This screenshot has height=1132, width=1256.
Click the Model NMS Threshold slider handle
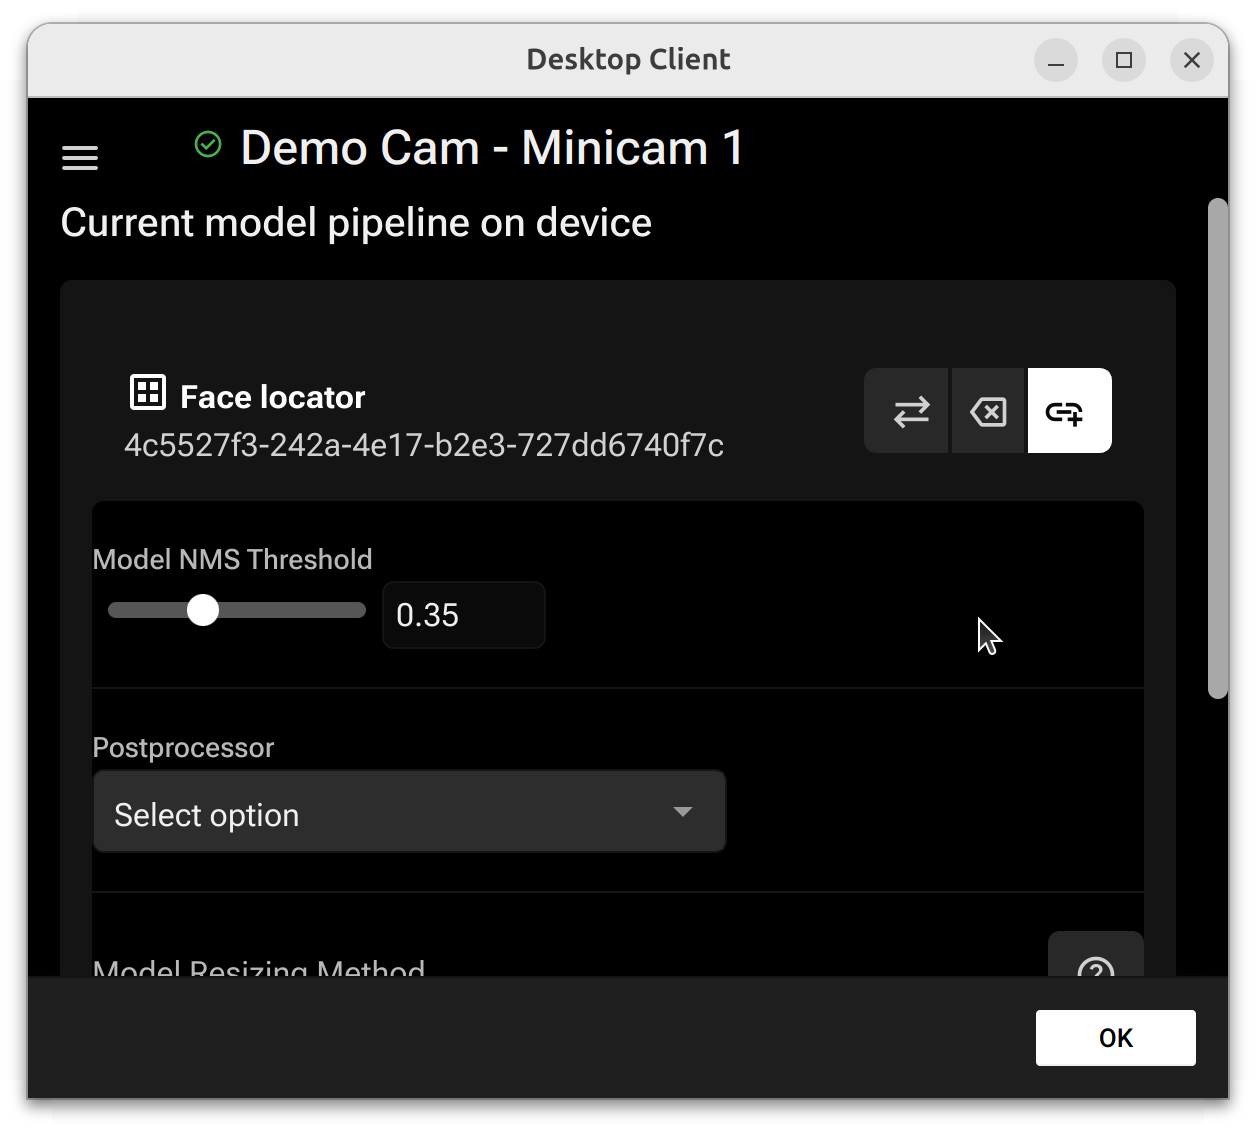point(203,610)
